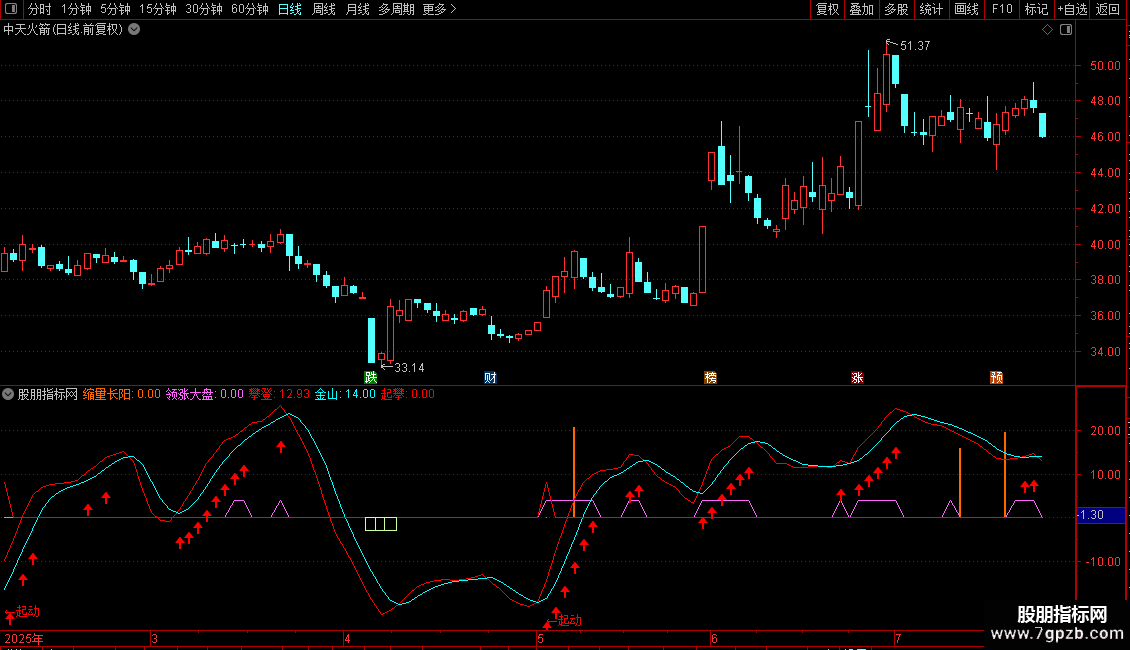Click the 缩量长阳: 0.00 value

click(122, 394)
